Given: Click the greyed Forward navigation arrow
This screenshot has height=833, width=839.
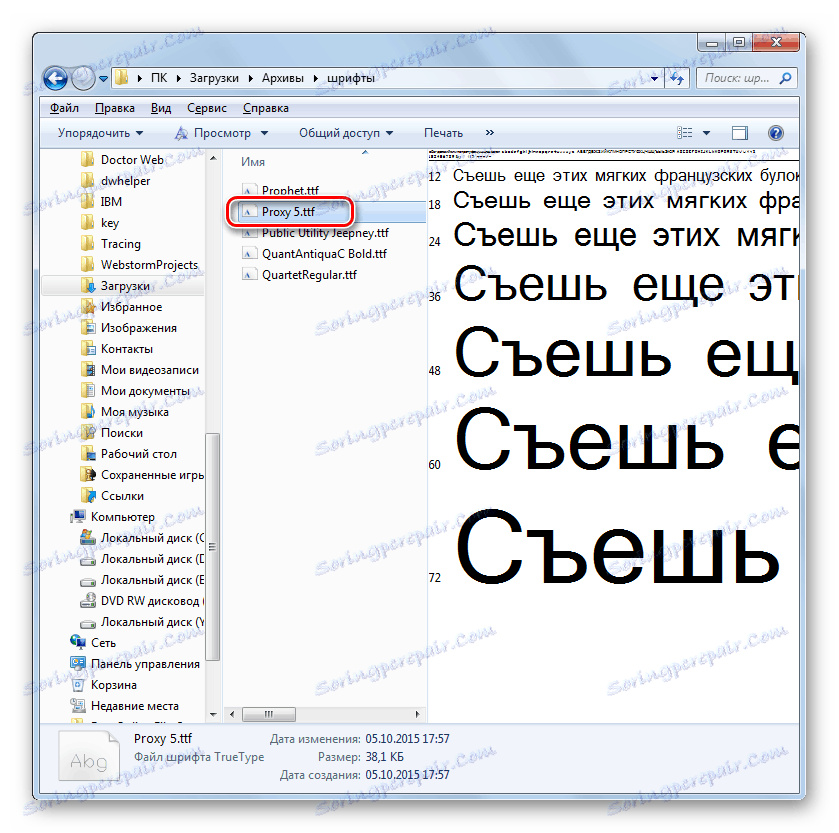Looking at the screenshot, I should [x=82, y=78].
